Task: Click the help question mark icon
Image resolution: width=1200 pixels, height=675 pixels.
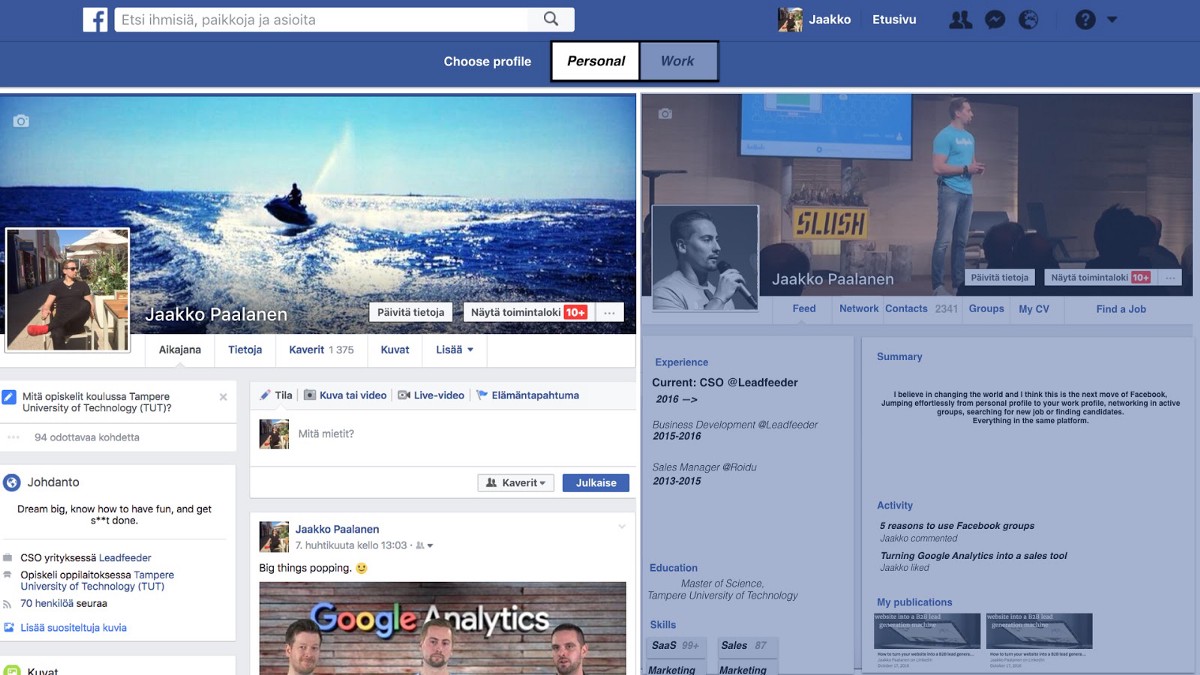Action: click(x=1085, y=20)
